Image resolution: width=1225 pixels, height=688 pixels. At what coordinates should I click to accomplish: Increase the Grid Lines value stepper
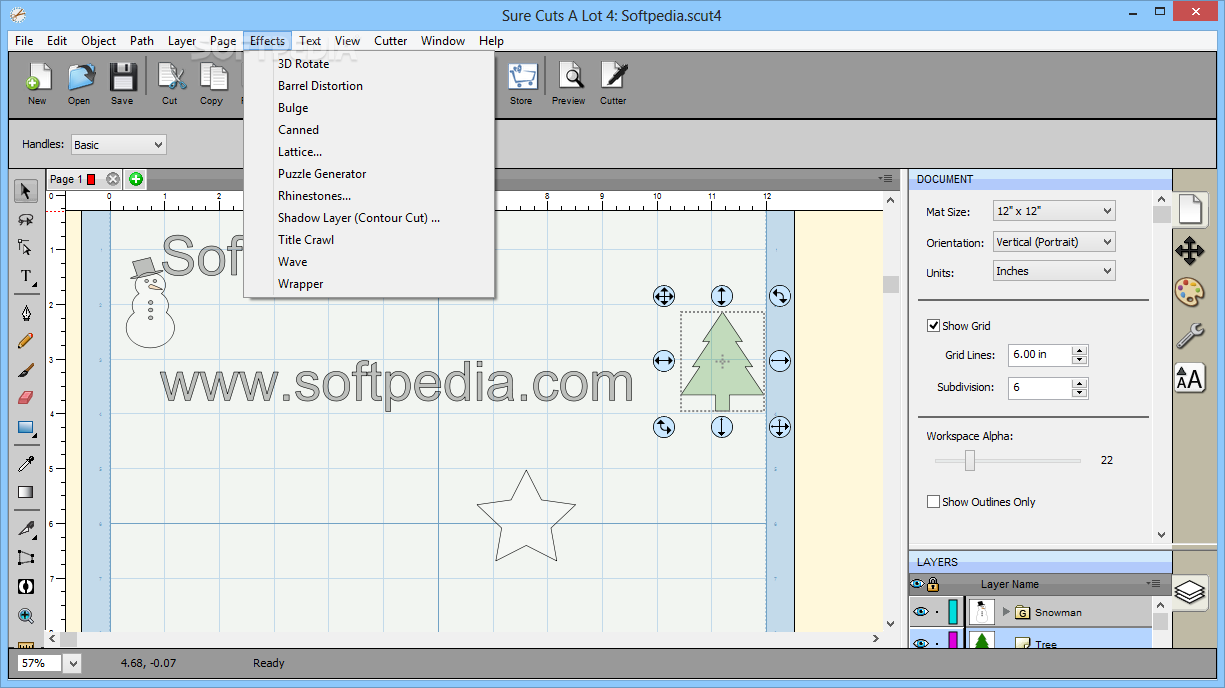pos(1079,350)
